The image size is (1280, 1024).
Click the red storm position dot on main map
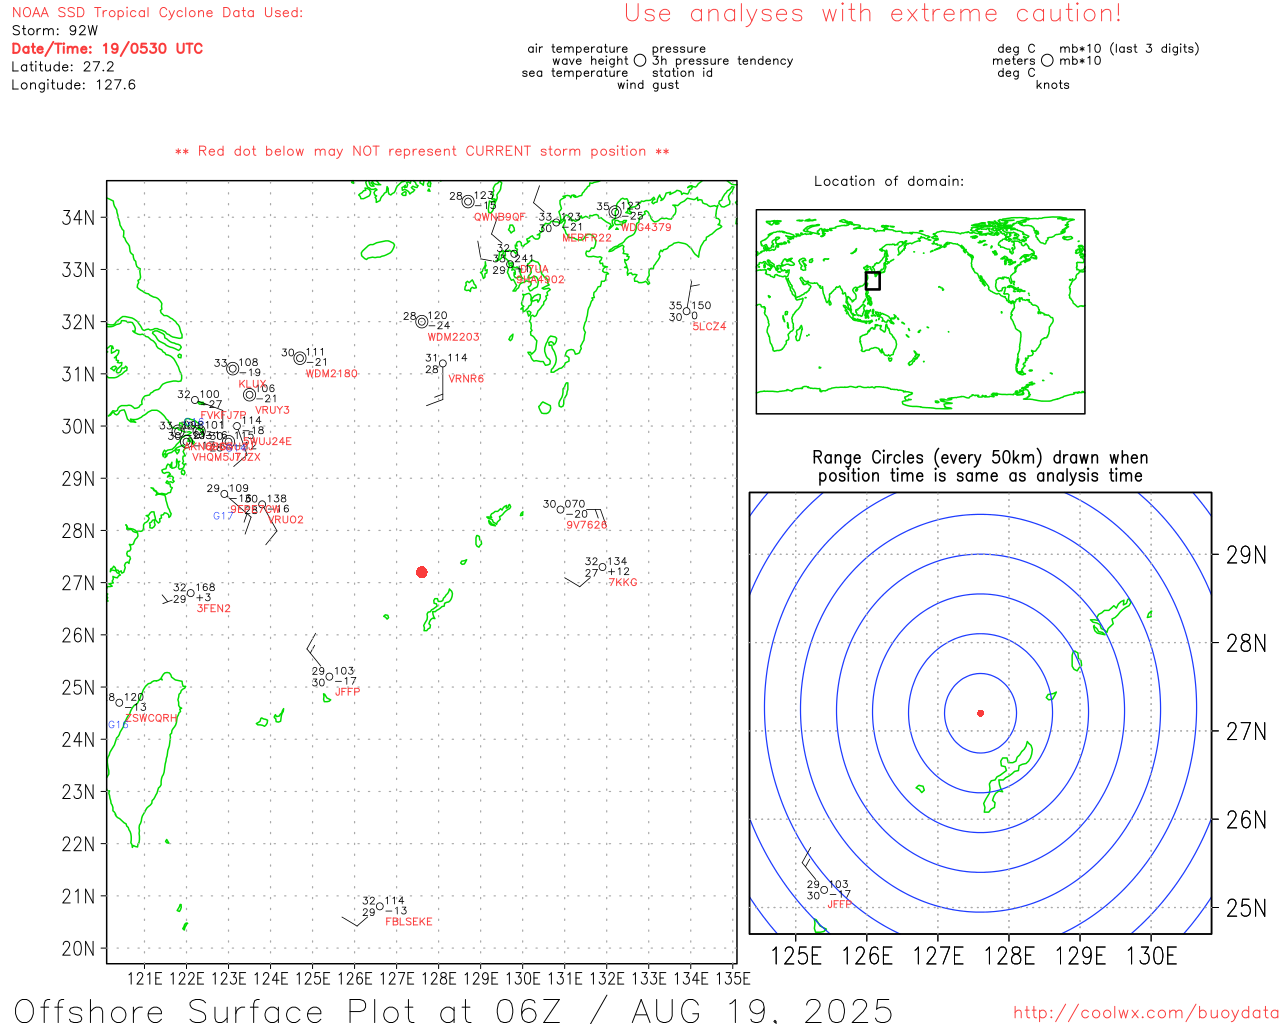pos(422,572)
